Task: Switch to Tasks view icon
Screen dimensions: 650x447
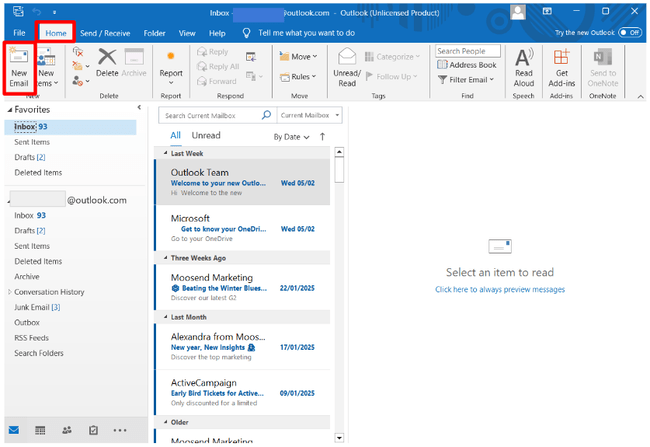Action: 93,430
